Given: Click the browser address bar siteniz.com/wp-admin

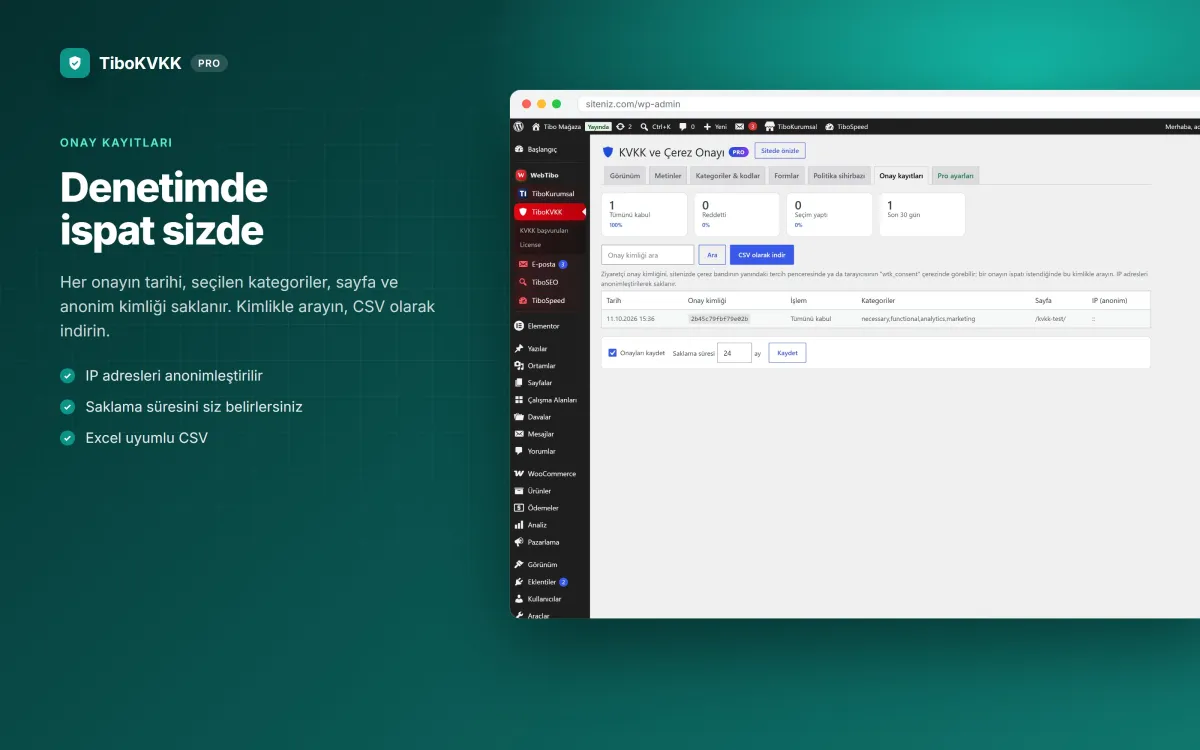Looking at the screenshot, I should tap(890, 104).
